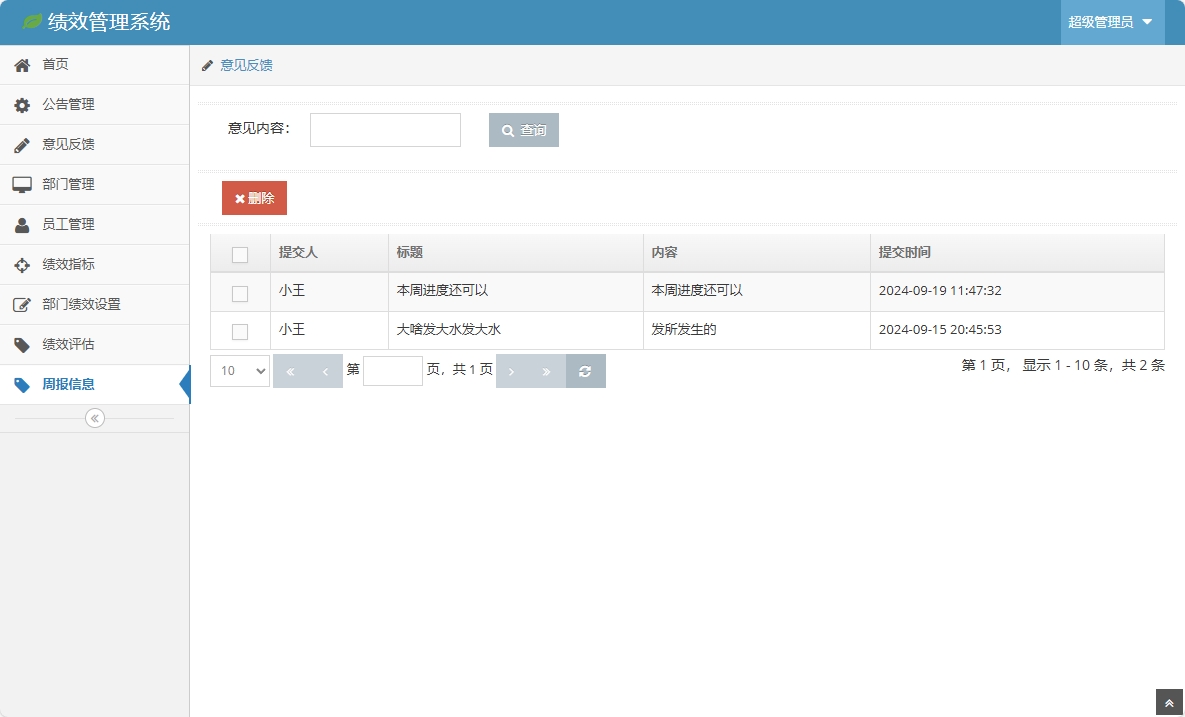This screenshot has width=1185, height=717.
Task: Click the home icon beside 首页
Action: pyautogui.click(x=22, y=65)
